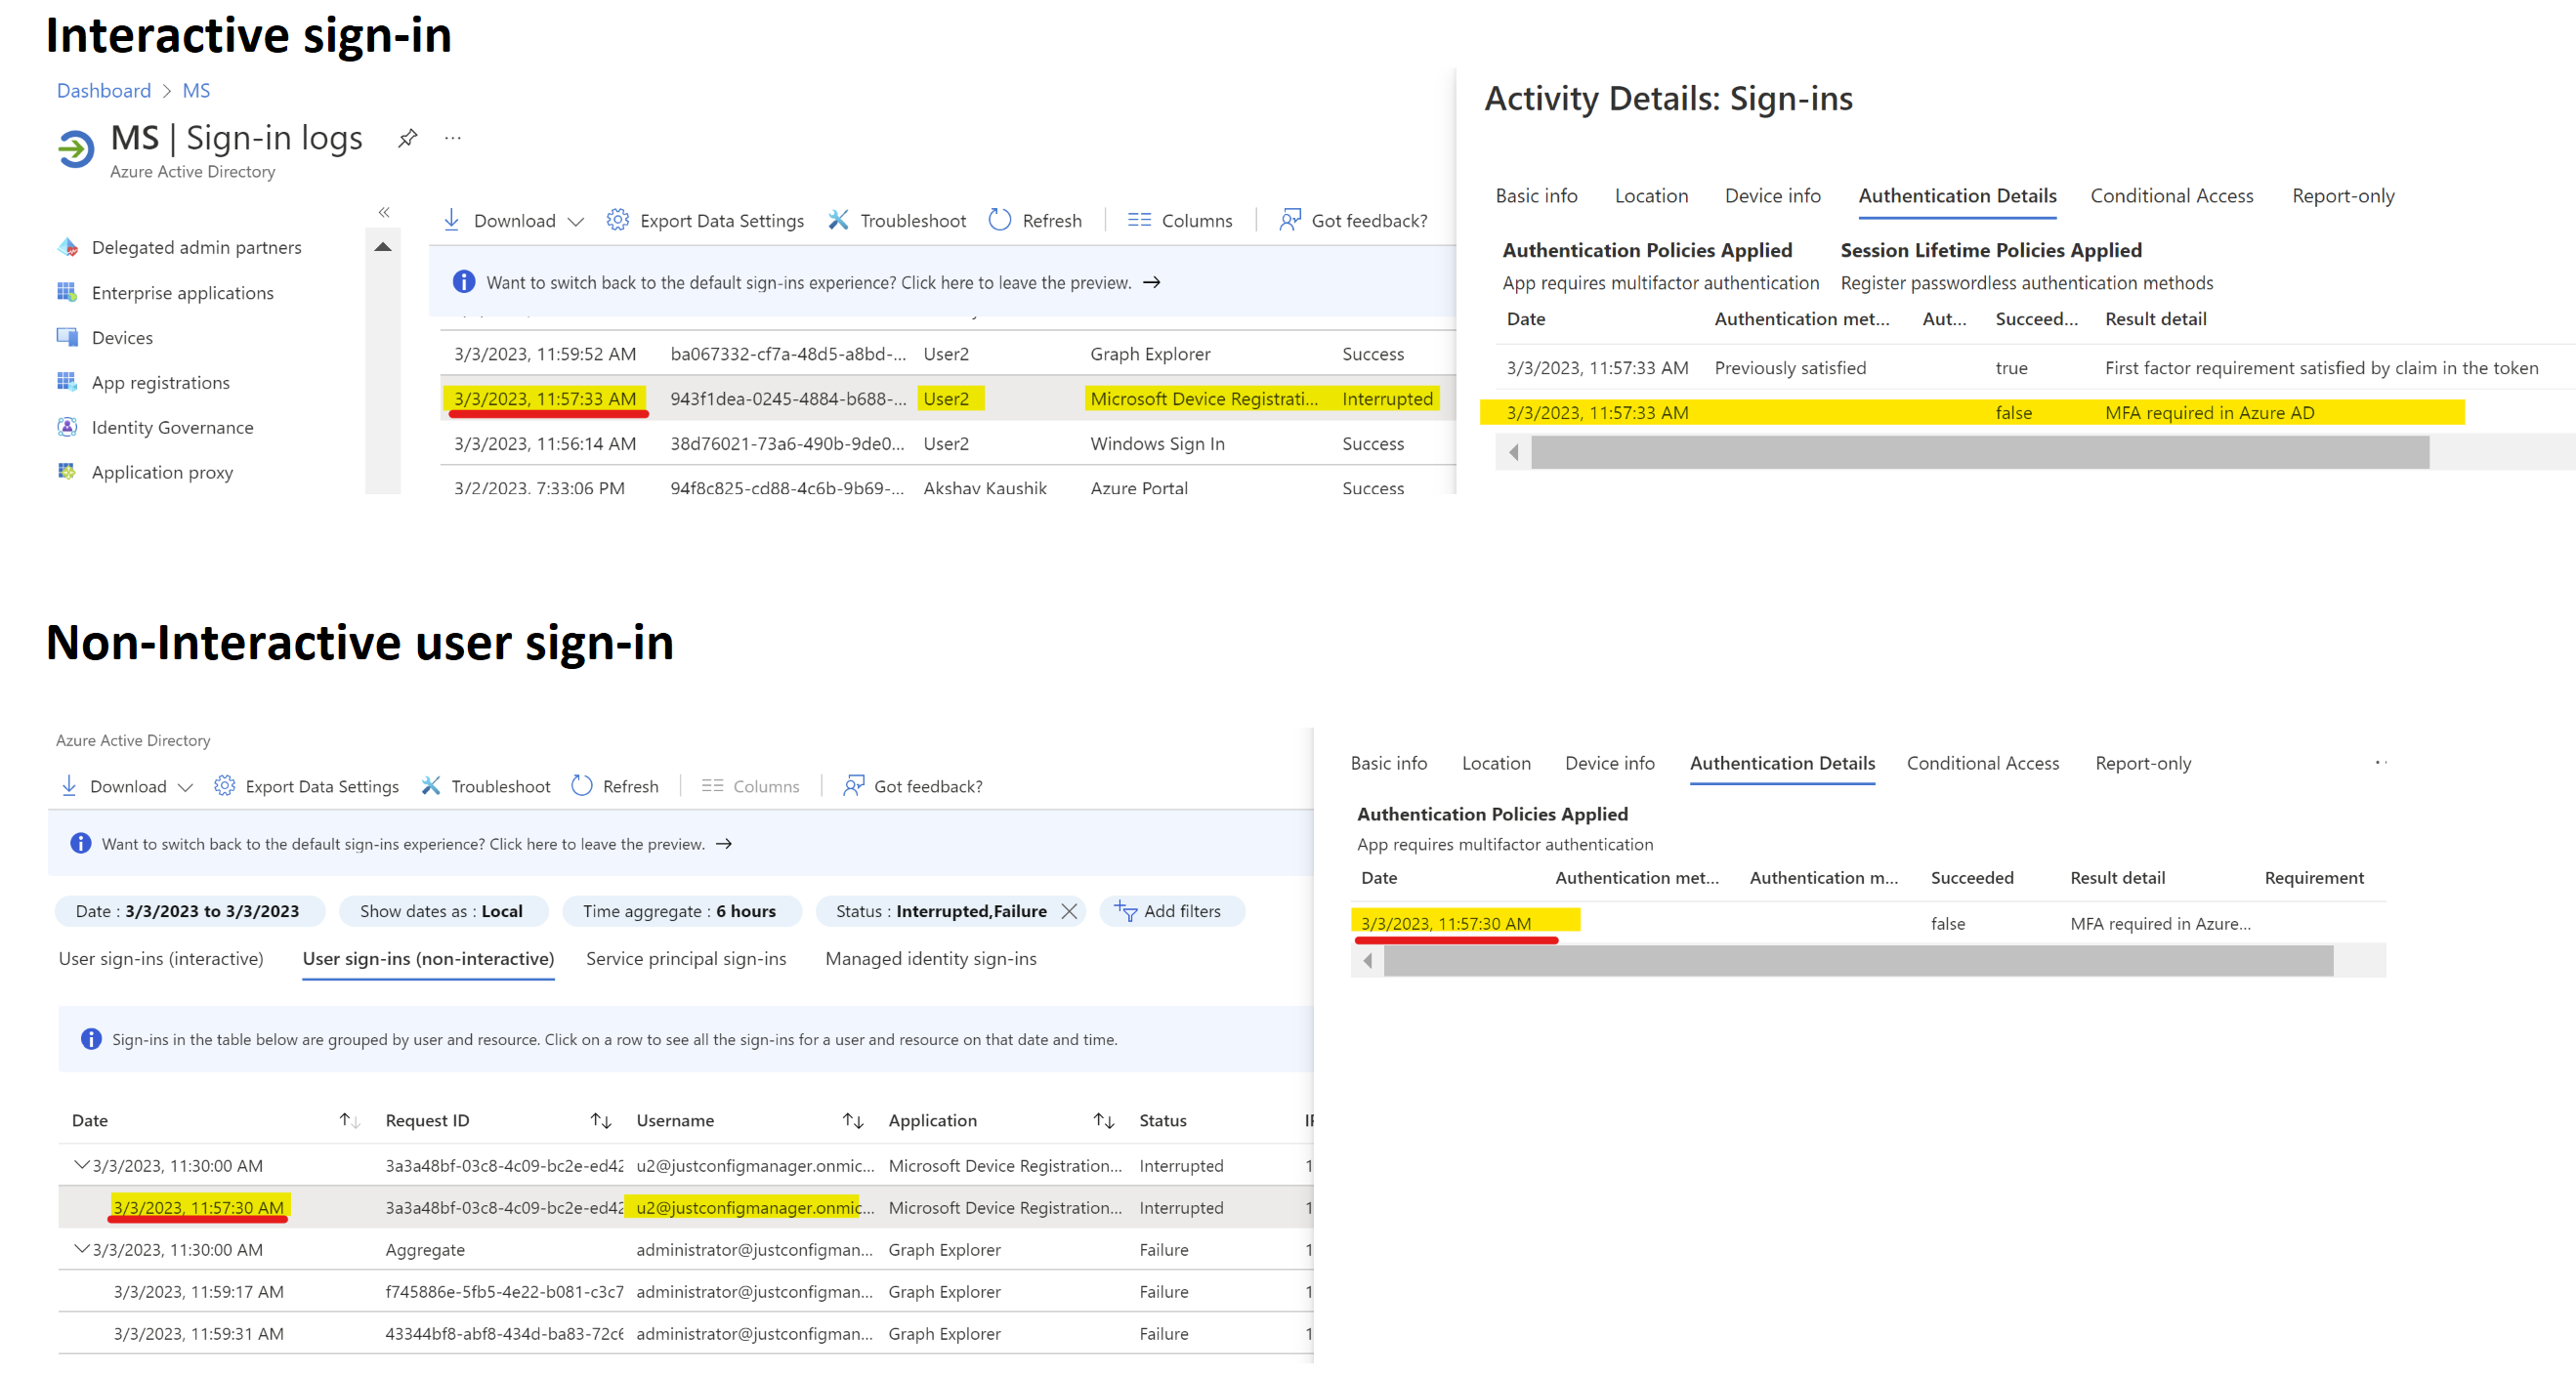Open Enterprise applications from the sidebar
Image resolution: width=2576 pixels, height=1380 pixels.
pos(182,292)
